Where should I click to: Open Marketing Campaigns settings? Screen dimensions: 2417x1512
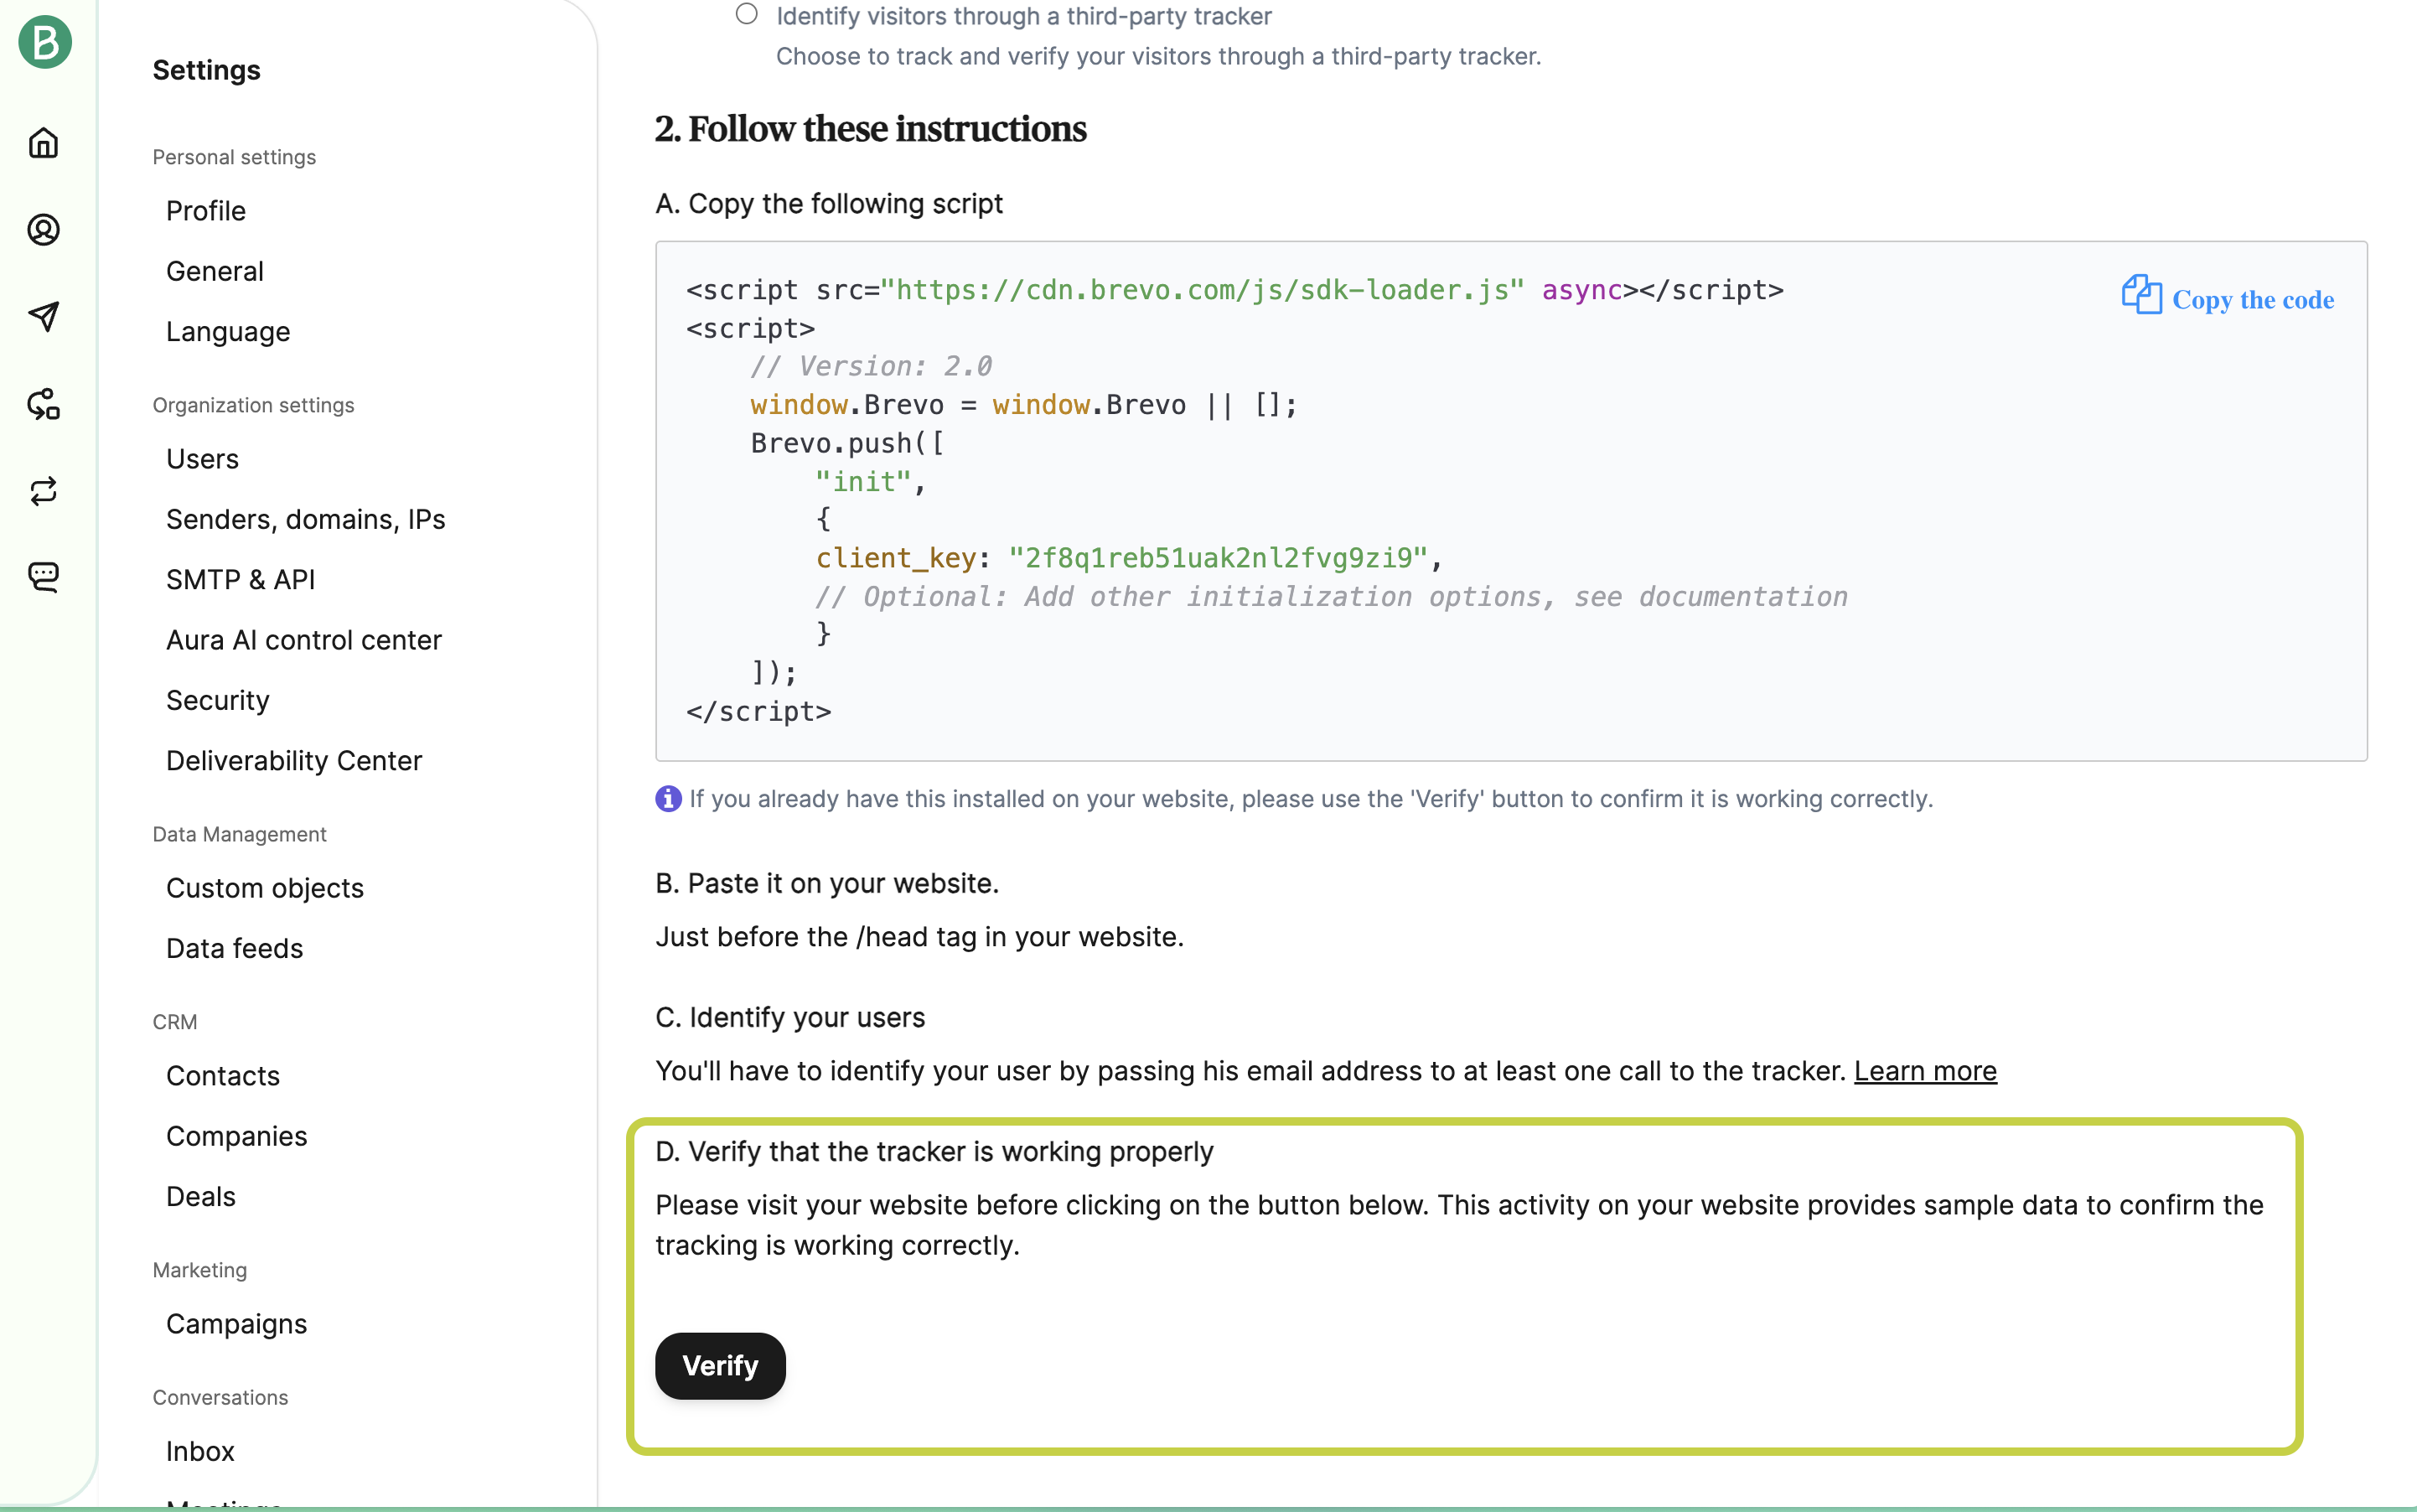(237, 1324)
